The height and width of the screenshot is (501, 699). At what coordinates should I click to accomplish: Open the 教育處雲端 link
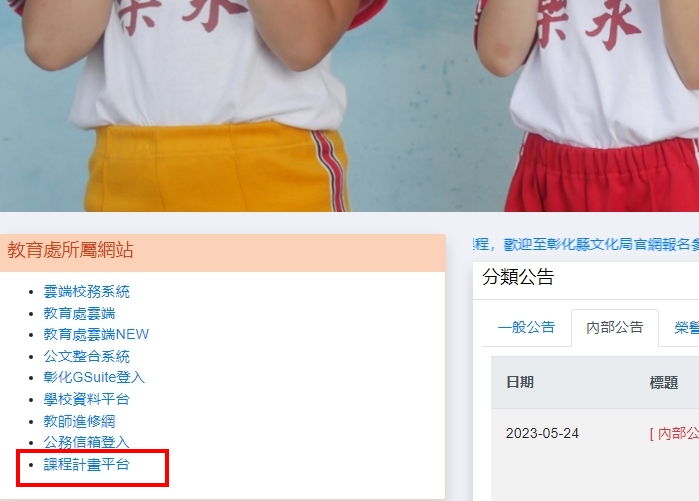pos(79,313)
